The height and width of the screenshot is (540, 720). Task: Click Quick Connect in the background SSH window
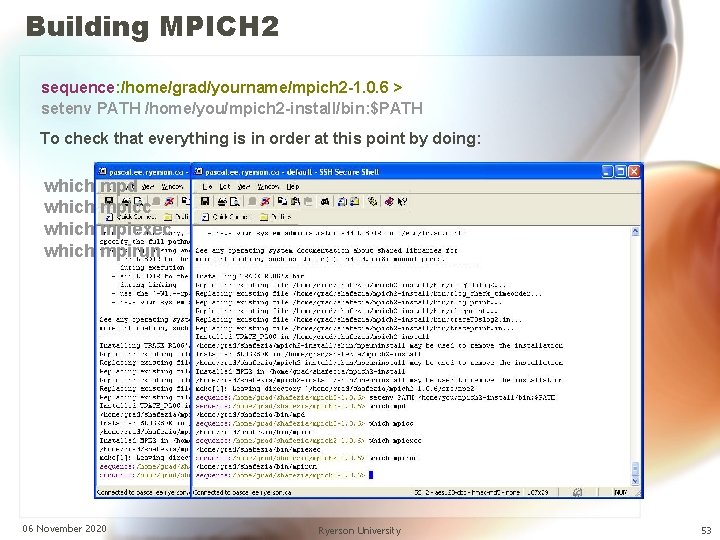tap(132, 216)
